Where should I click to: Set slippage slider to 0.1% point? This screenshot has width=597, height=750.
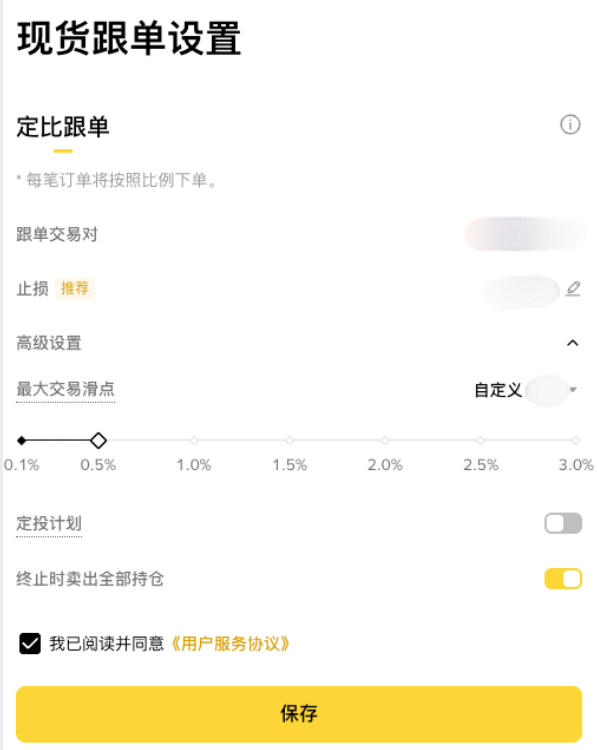pyautogui.click(x=22, y=441)
